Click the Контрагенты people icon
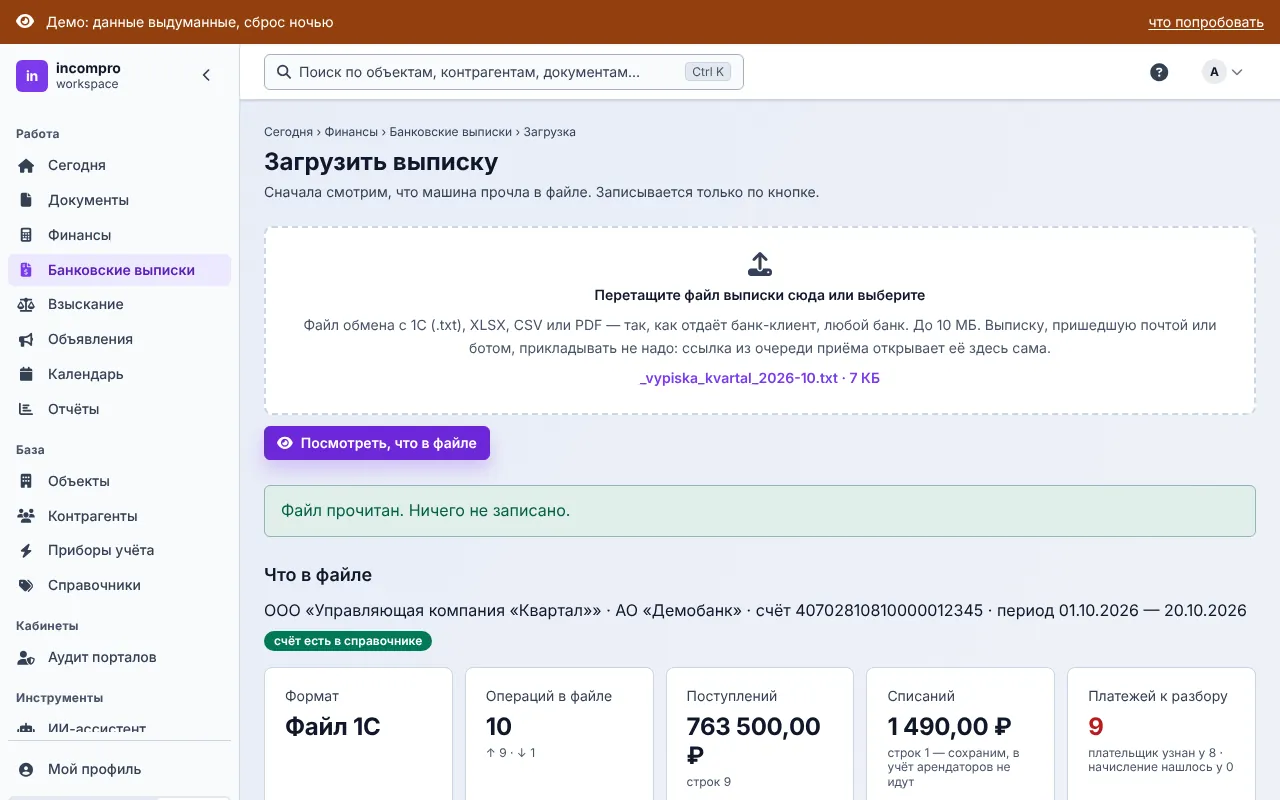The width and height of the screenshot is (1280, 800). (x=27, y=516)
